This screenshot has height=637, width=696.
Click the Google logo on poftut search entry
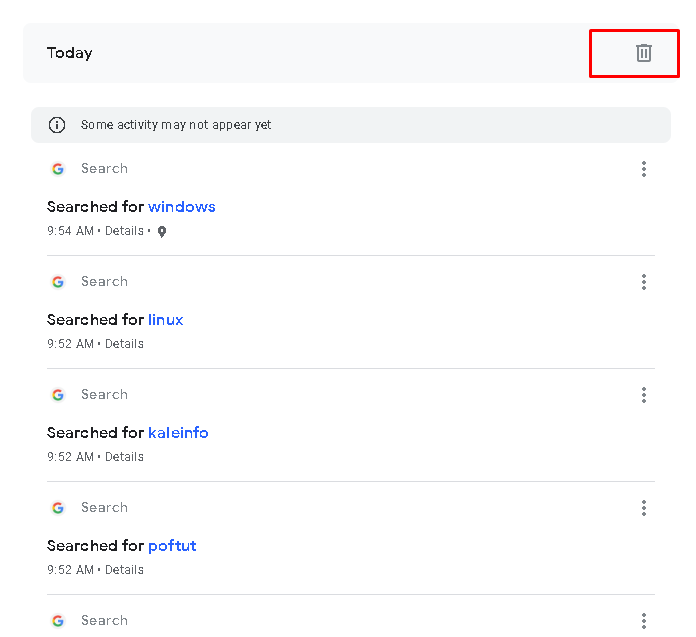58,508
